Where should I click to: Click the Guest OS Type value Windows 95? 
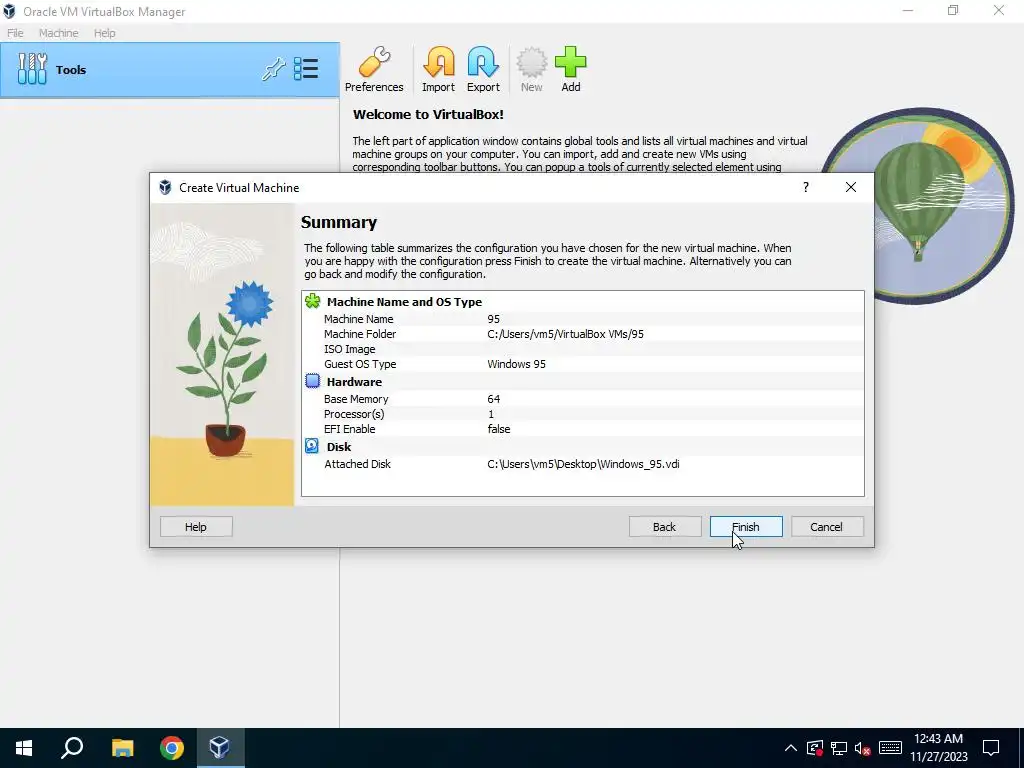[516, 364]
